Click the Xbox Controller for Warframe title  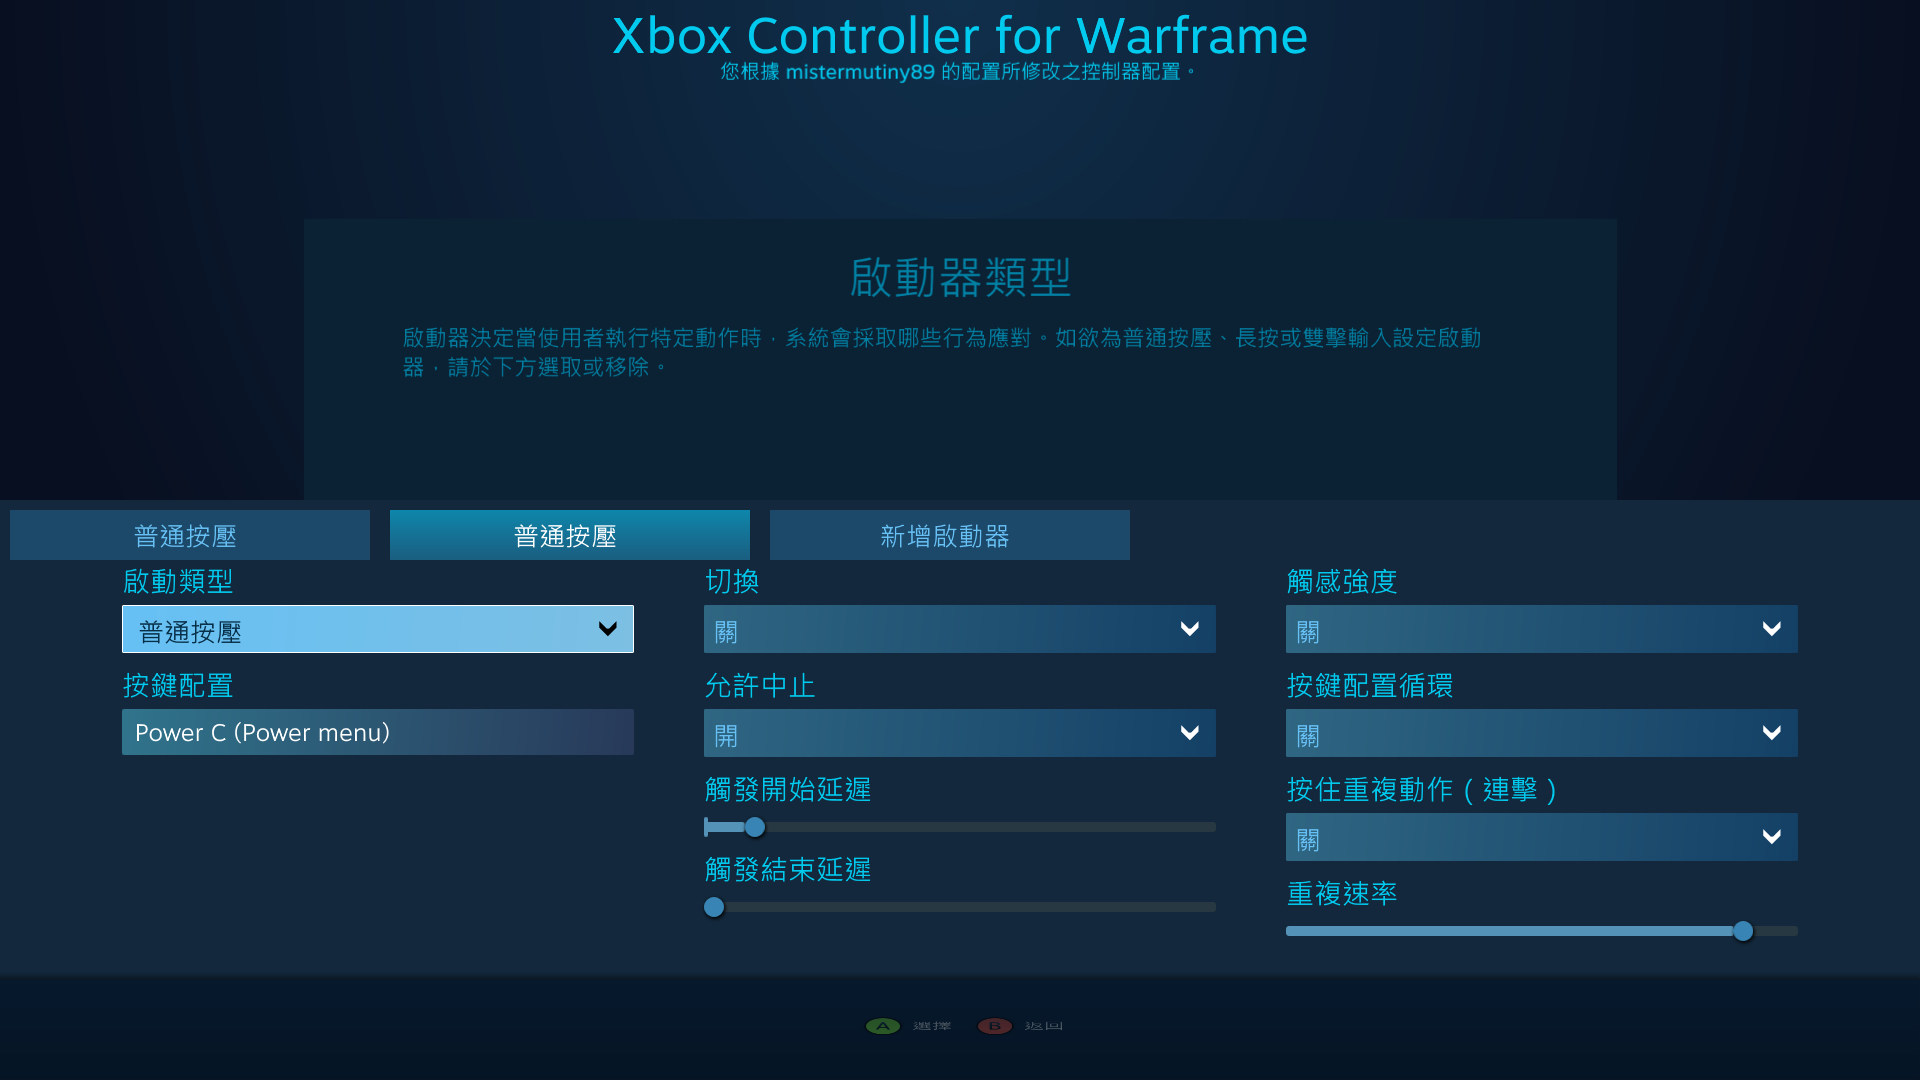click(x=959, y=36)
